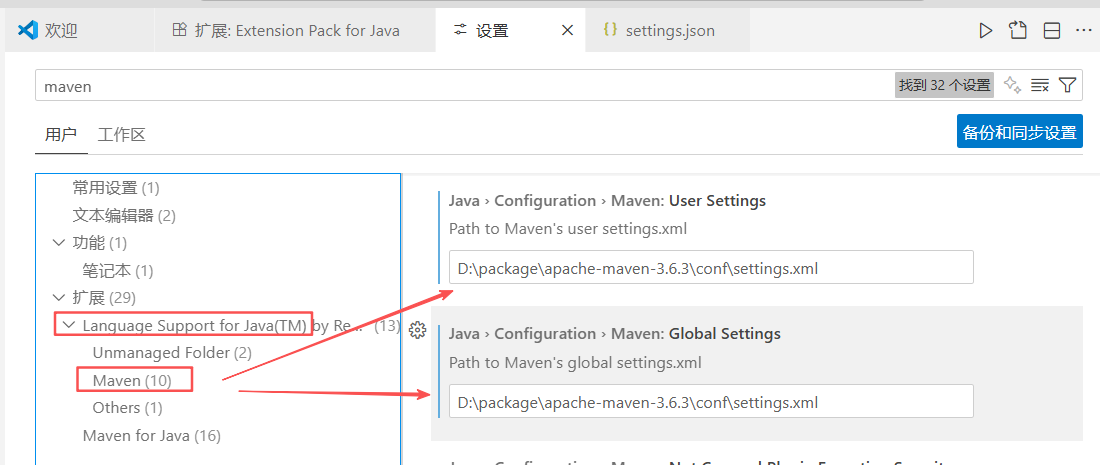Image resolution: width=1100 pixels, height=465 pixels.
Task: Click the AI sparkle search icon
Action: [1012, 85]
